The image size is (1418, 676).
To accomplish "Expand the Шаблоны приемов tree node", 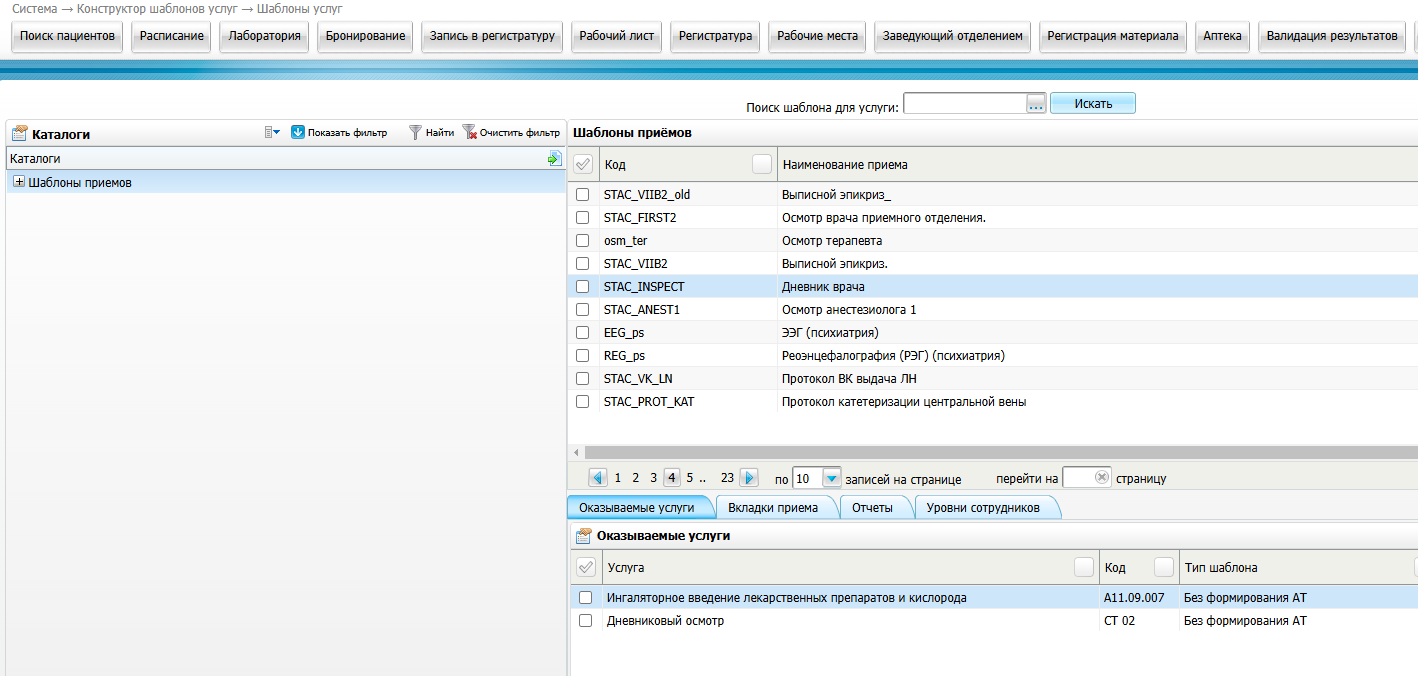I will coord(19,182).
